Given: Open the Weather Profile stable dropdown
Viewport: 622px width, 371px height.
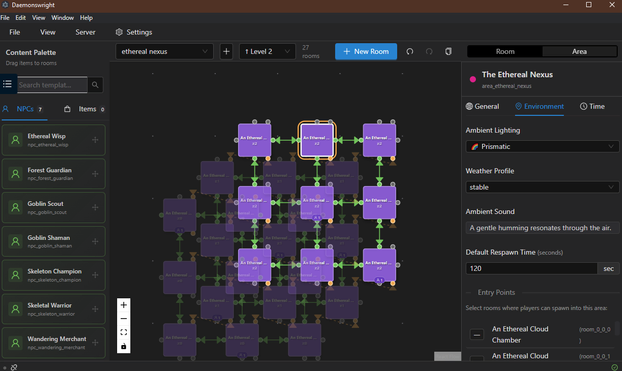Looking at the screenshot, I should click(x=542, y=187).
